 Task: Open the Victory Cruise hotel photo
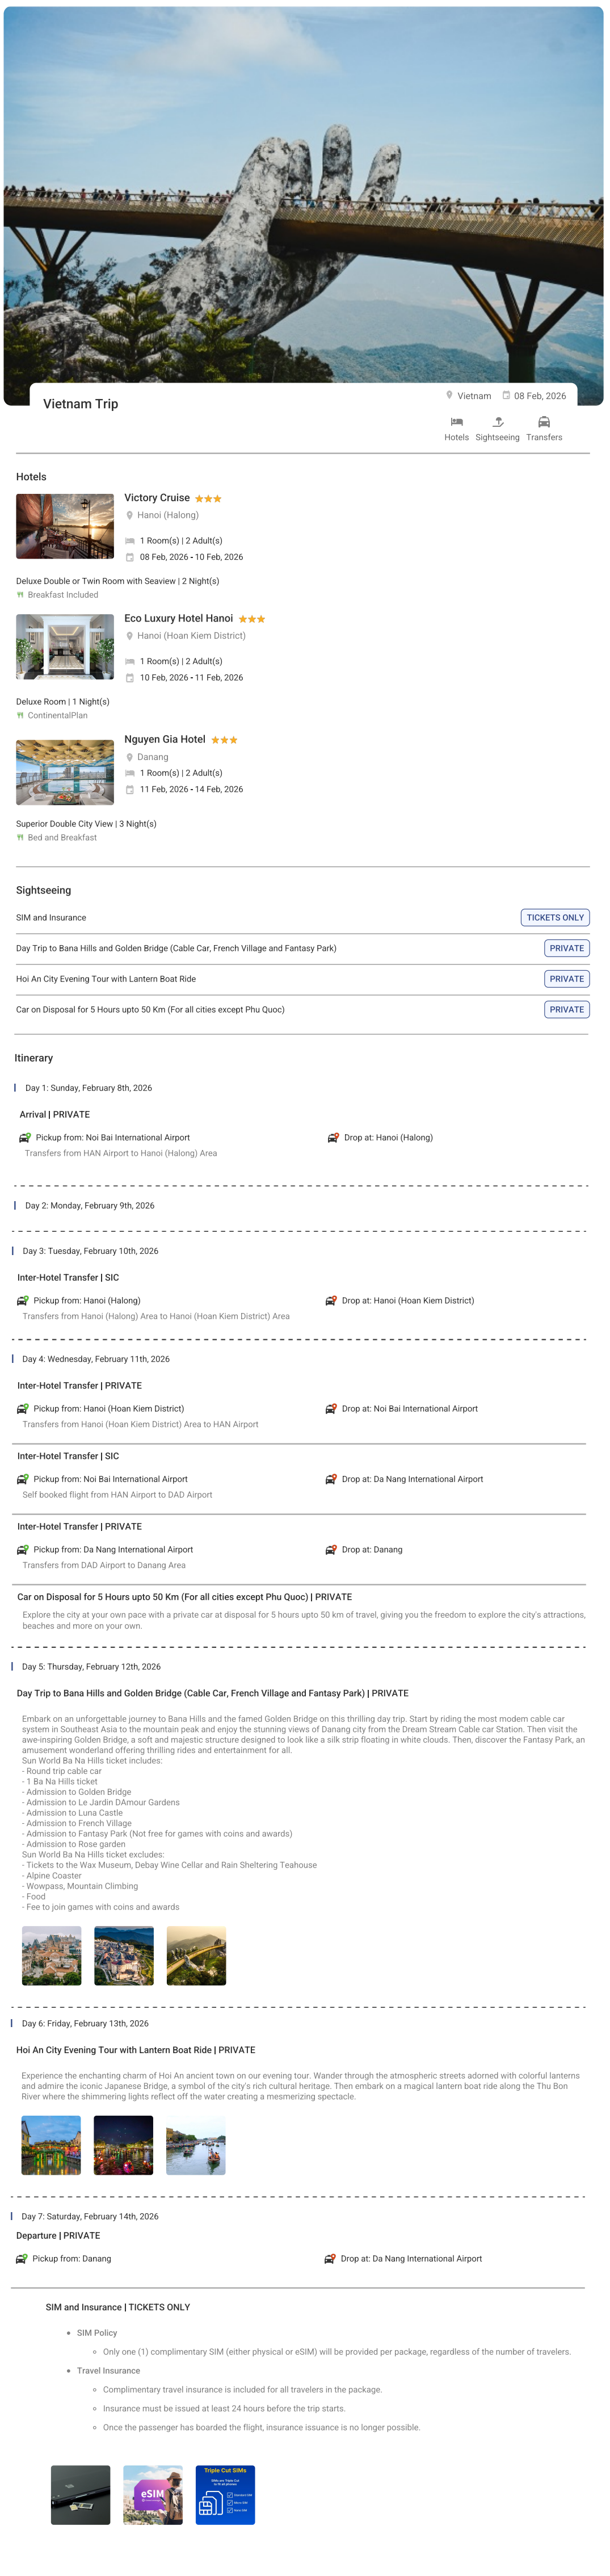coord(65,526)
